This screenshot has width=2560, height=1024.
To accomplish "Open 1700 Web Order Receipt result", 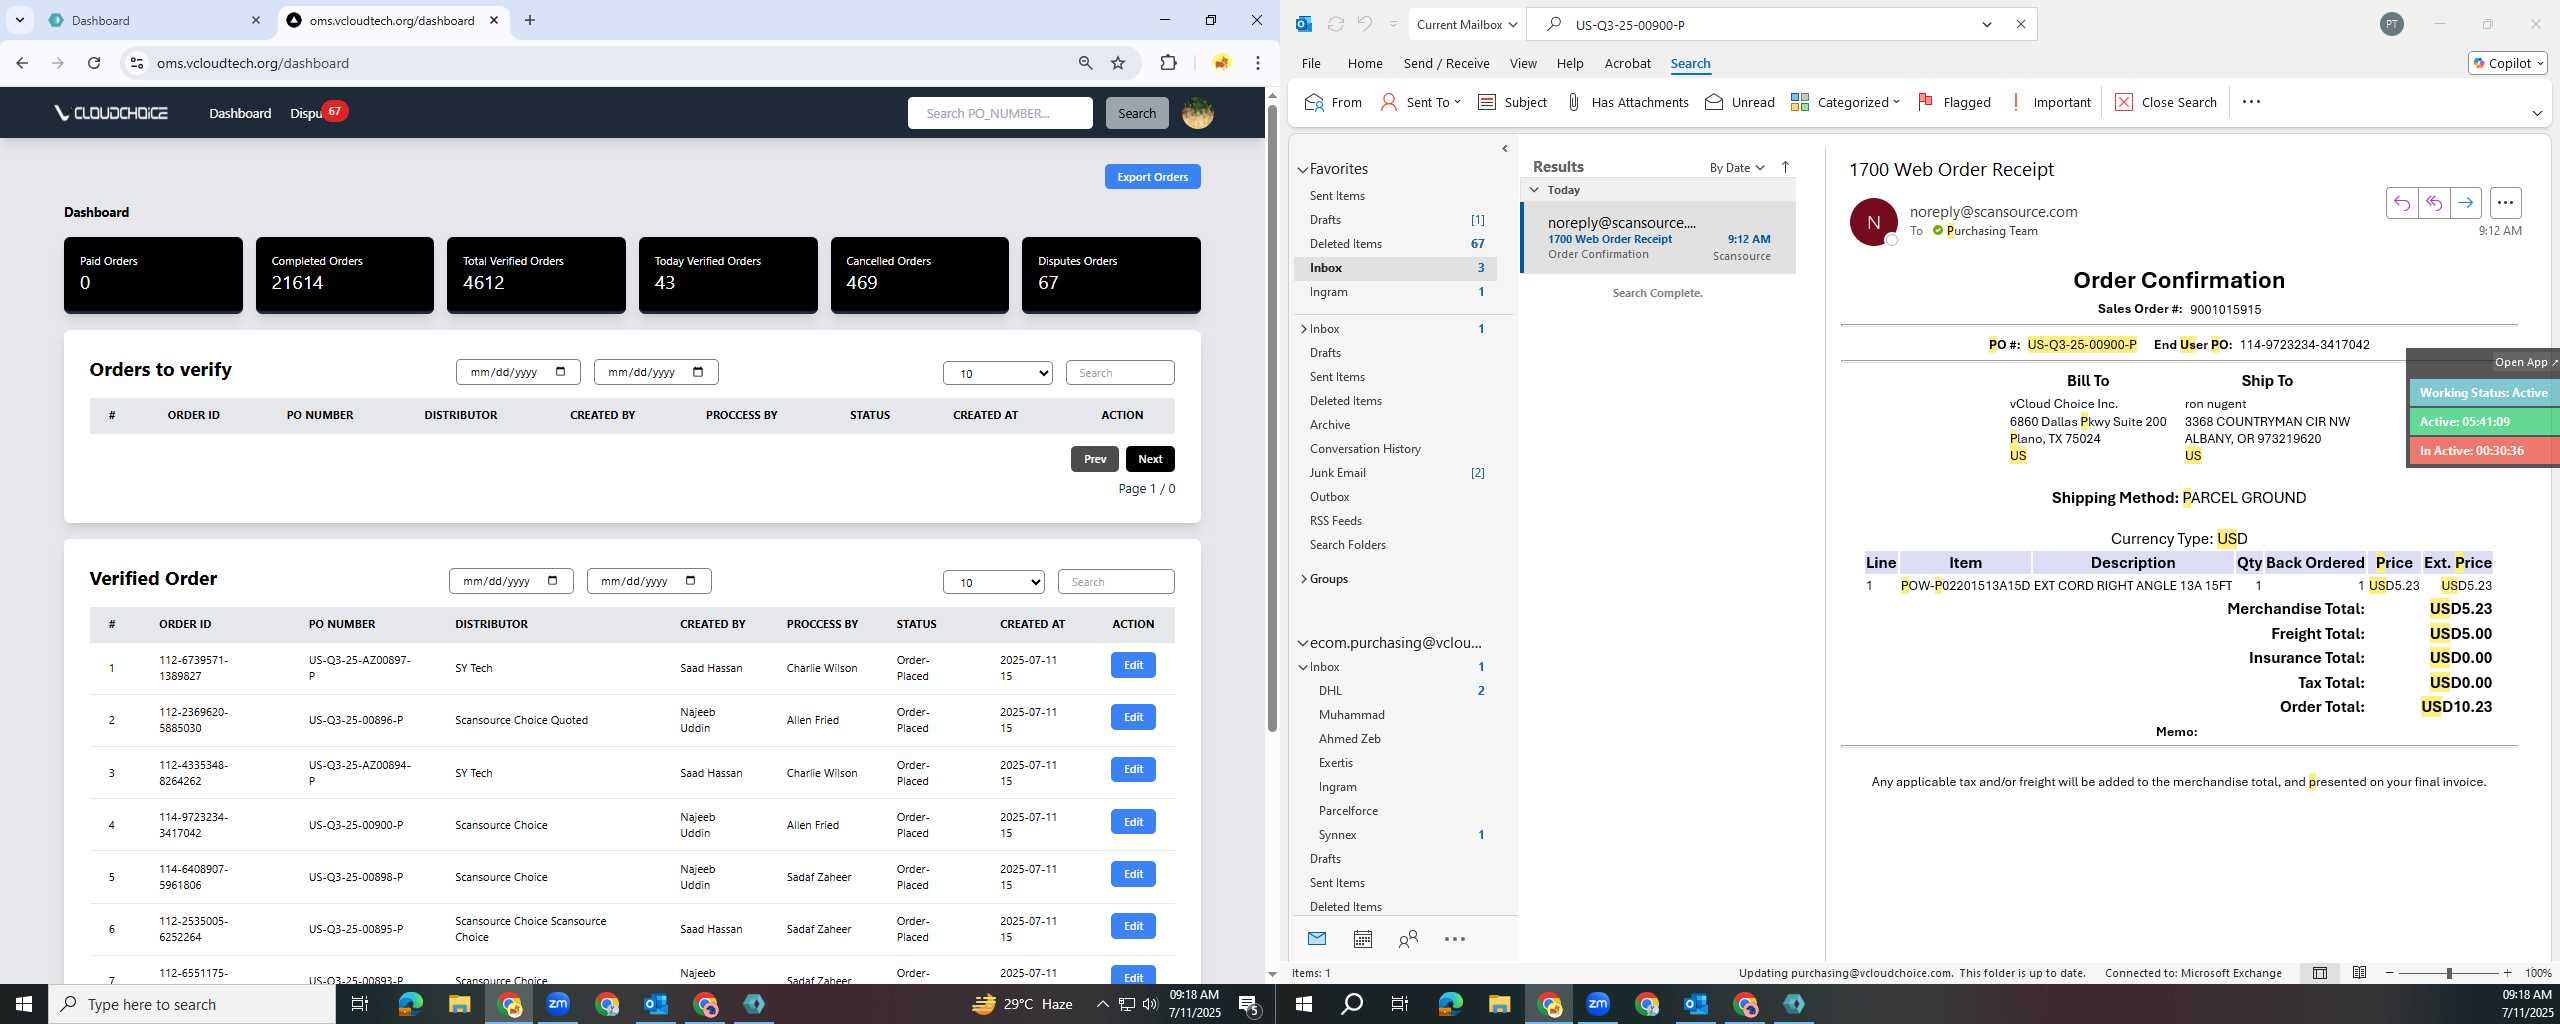I will point(1658,238).
